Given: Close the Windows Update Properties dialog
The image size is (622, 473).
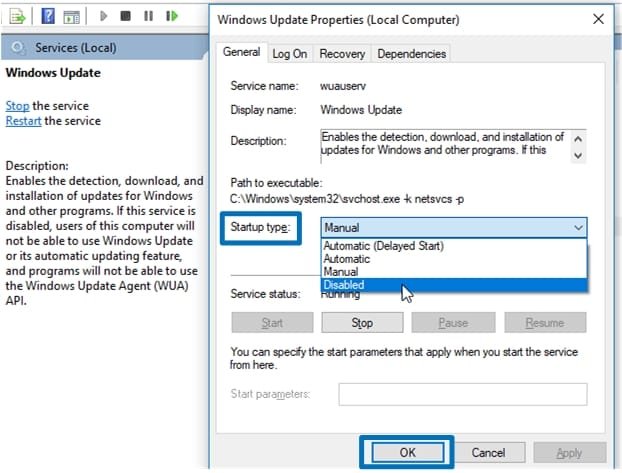Looking at the screenshot, I should (x=598, y=19).
